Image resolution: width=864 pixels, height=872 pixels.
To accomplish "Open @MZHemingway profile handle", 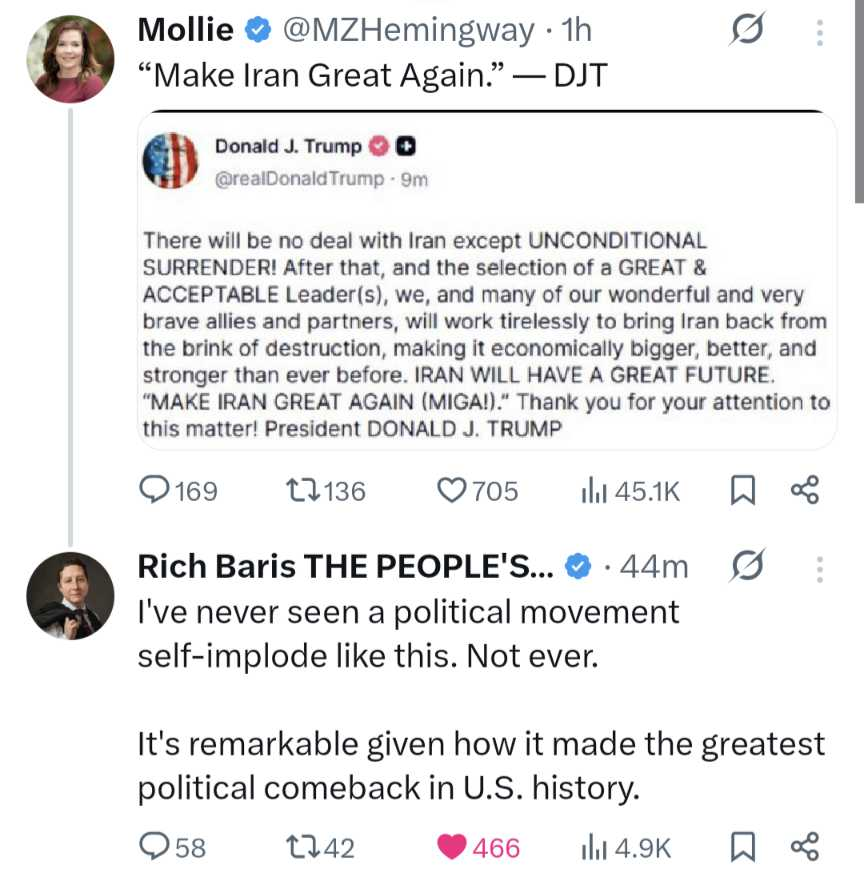I will point(408,30).
